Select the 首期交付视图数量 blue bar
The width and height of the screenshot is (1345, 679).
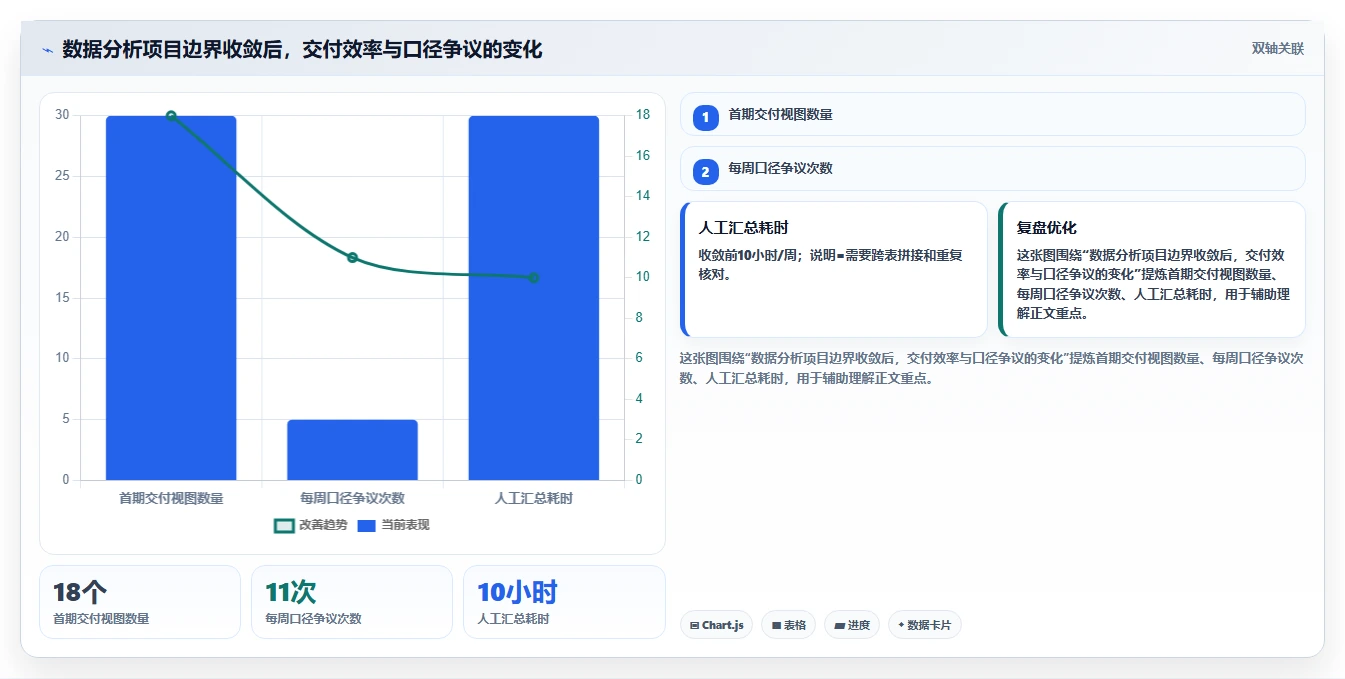click(x=171, y=298)
